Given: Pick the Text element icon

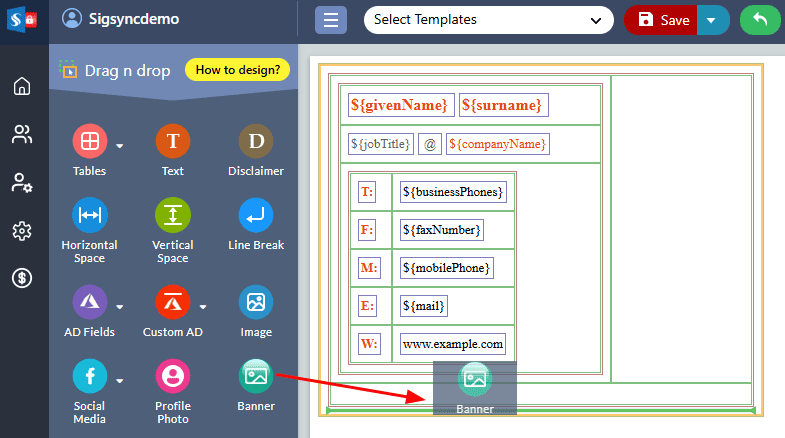Looking at the screenshot, I should [173, 141].
